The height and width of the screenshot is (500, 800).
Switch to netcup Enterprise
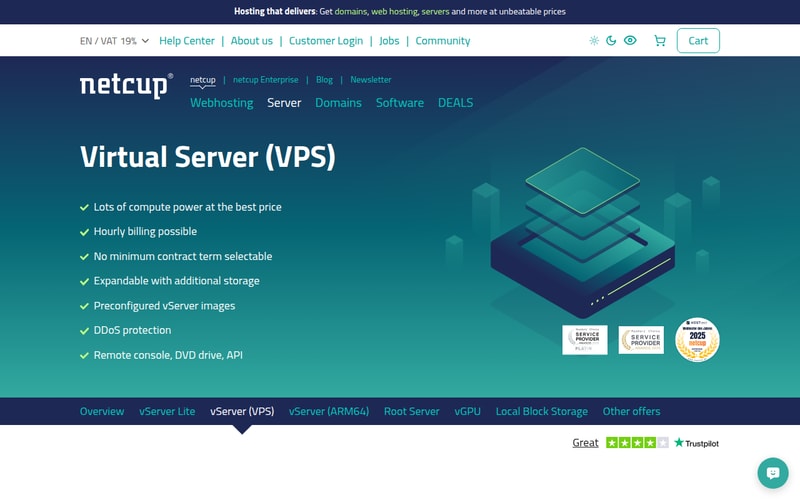tap(265, 80)
